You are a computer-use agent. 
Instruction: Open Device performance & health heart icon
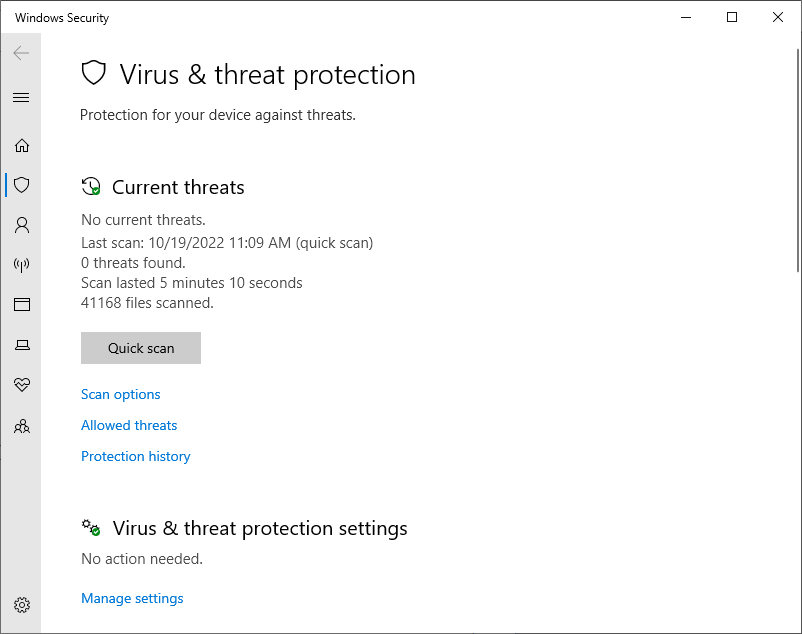coord(21,385)
